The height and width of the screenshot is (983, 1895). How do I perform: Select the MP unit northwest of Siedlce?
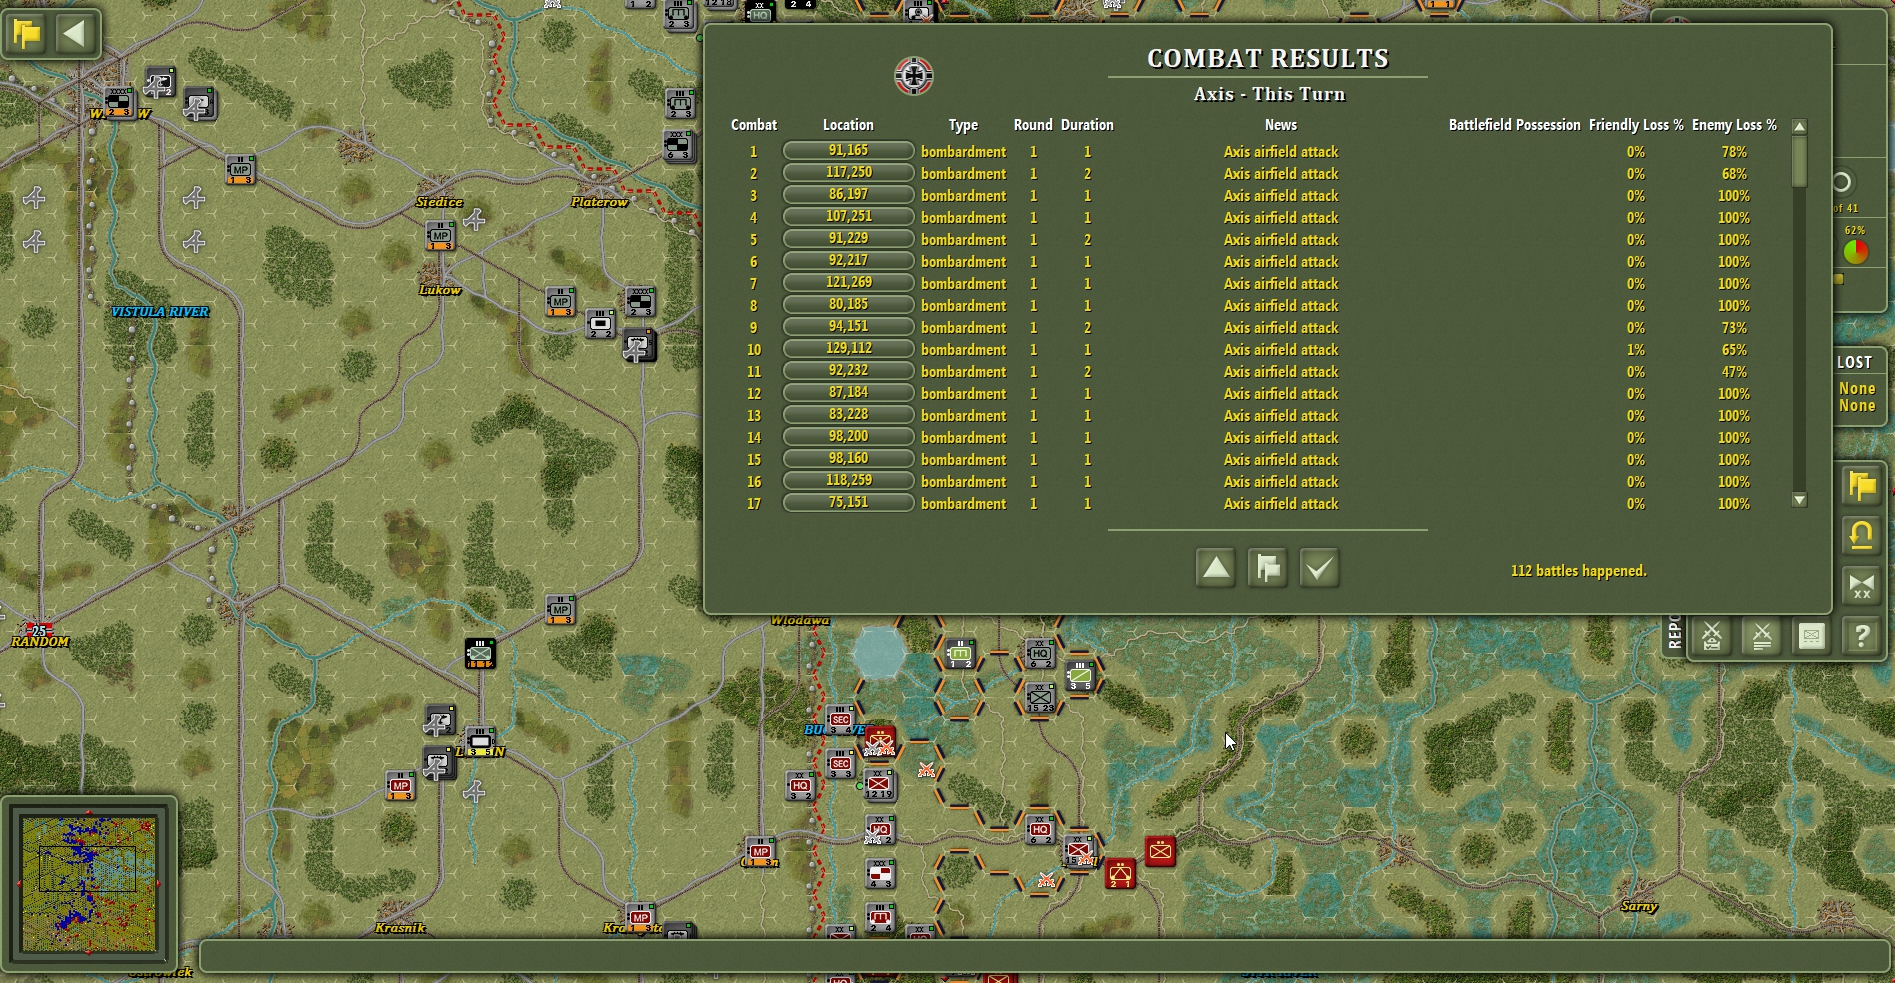coord(240,169)
